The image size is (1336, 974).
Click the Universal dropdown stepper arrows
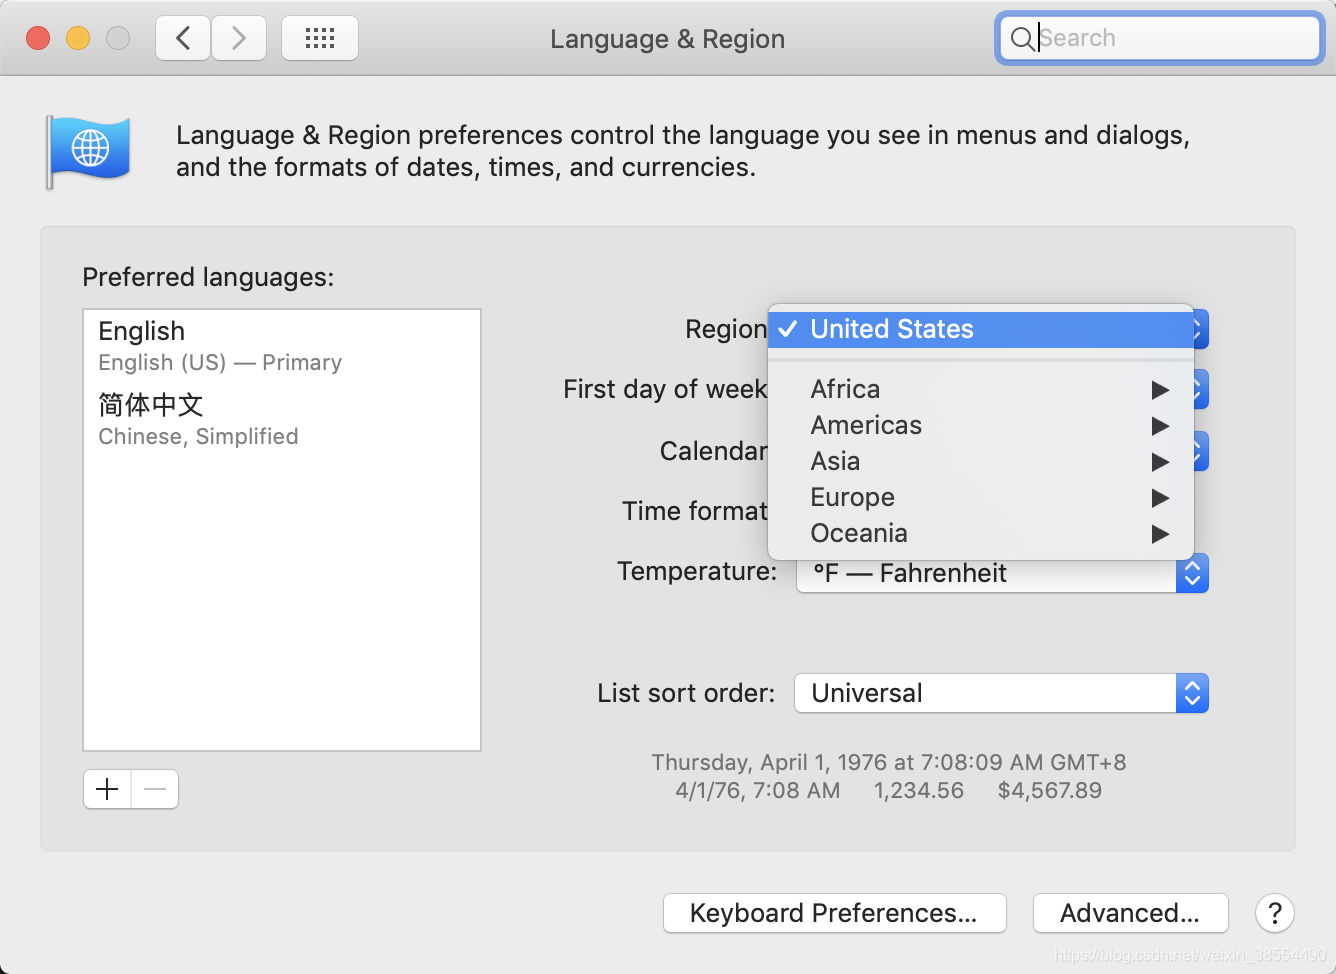[1191, 693]
